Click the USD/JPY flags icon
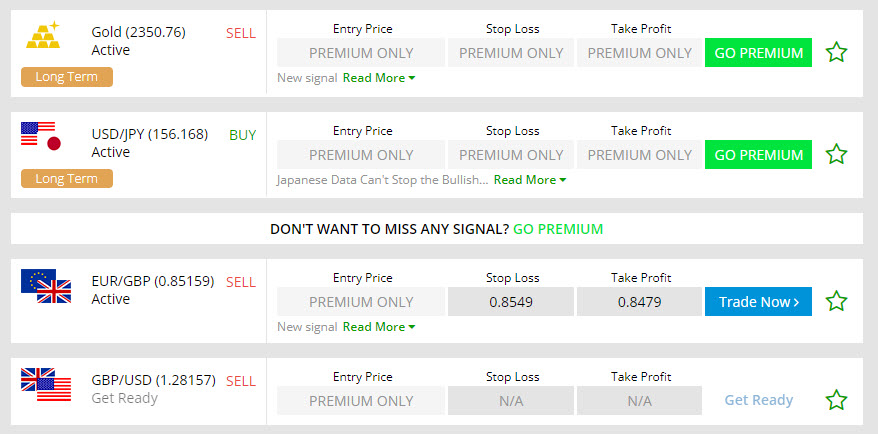The height and width of the screenshot is (434, 878). 41,136
